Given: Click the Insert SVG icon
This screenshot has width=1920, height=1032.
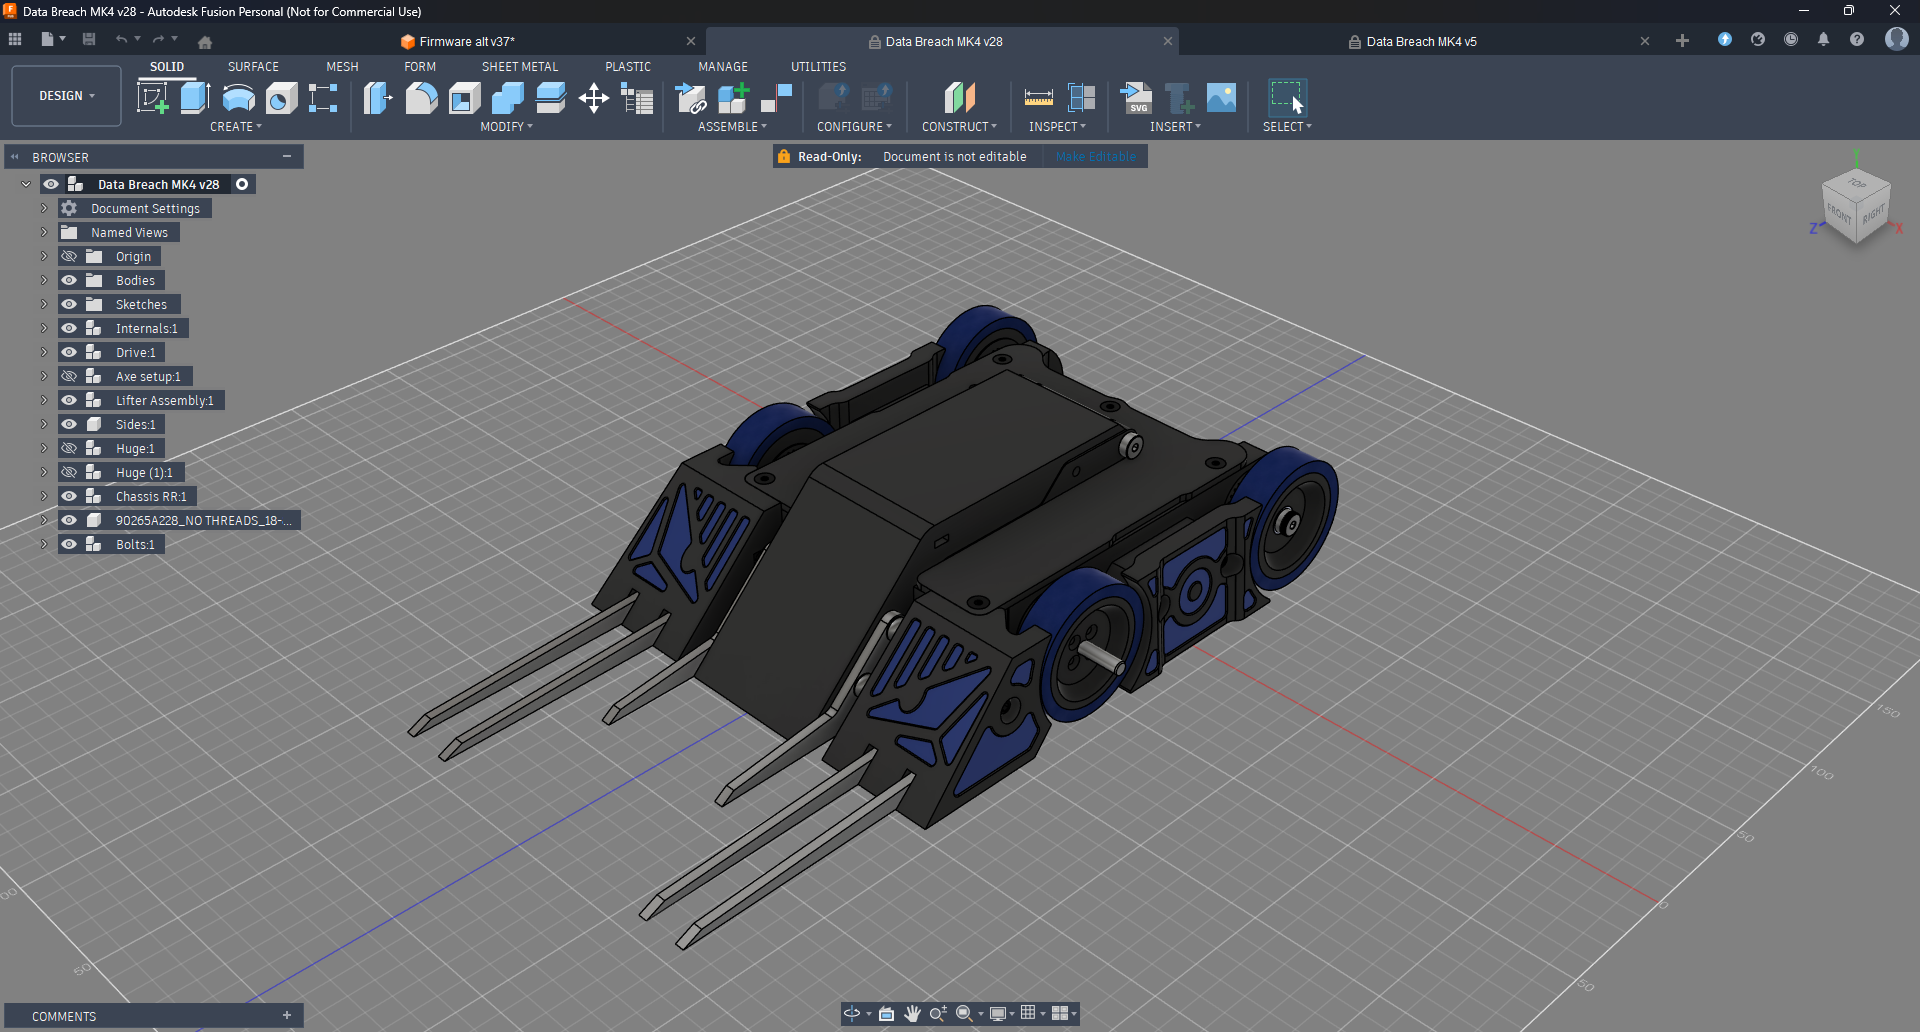Looking at the screenshot, I should (x=1135, y=98).
